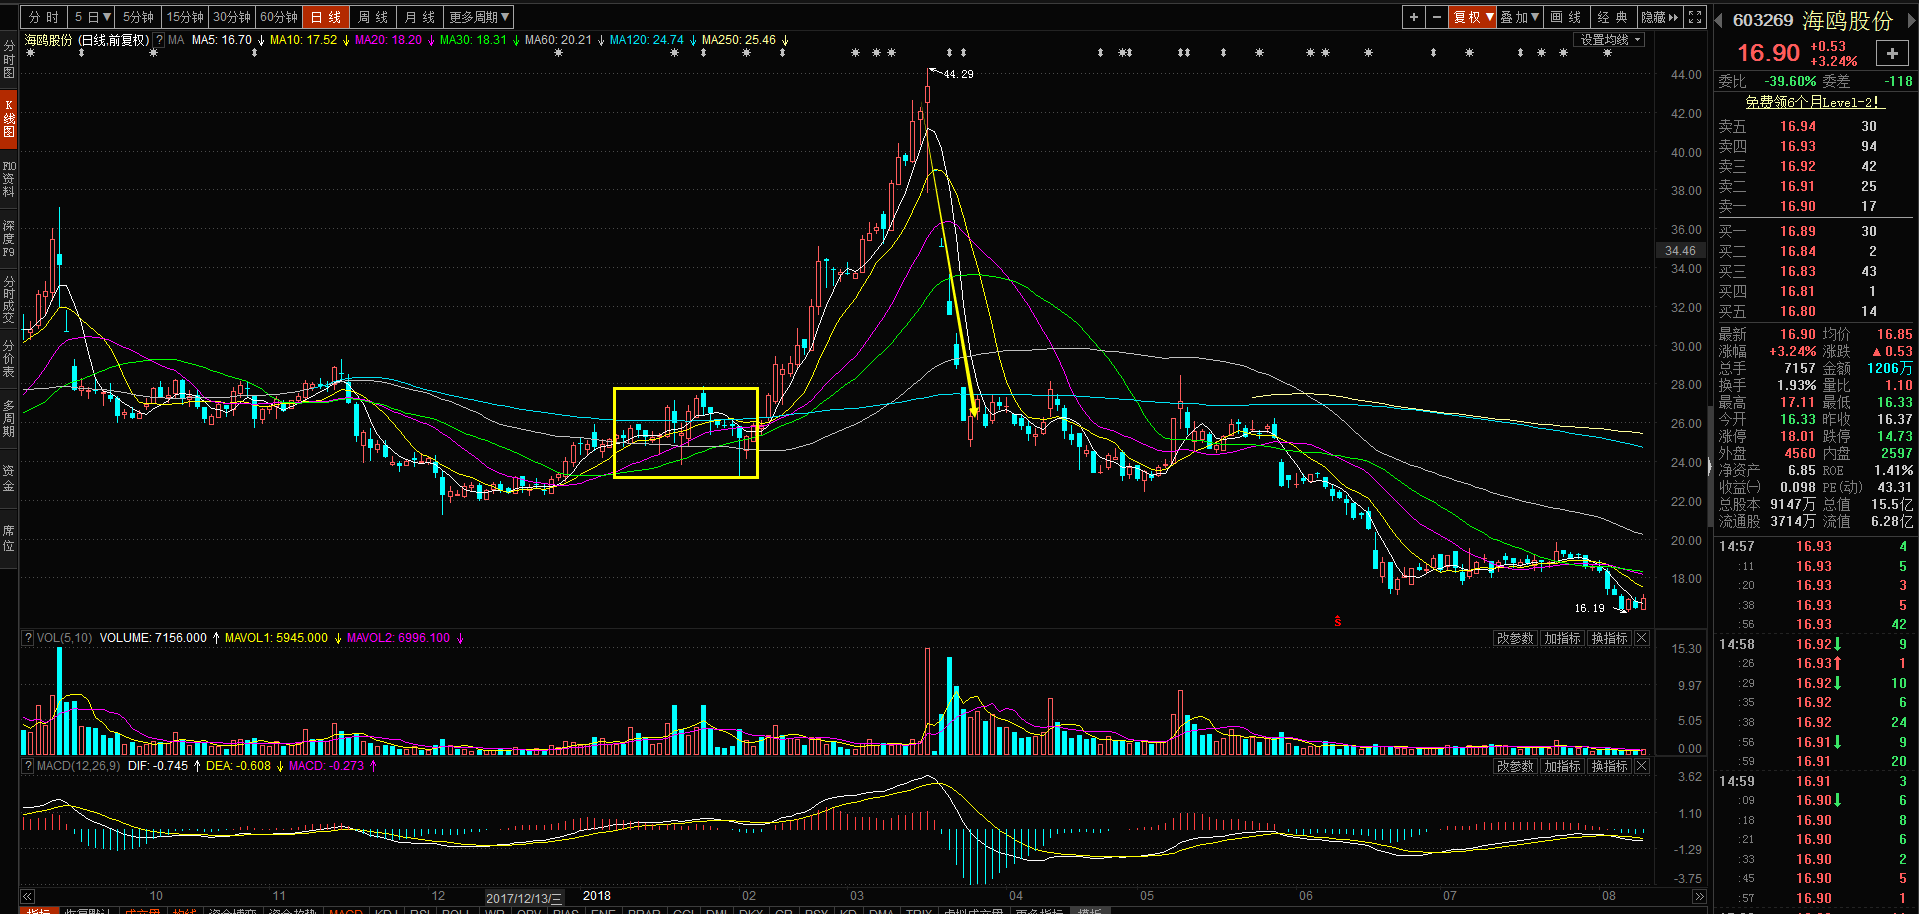Click 卖一 16.90 order book row

(x=1815, y=206)
